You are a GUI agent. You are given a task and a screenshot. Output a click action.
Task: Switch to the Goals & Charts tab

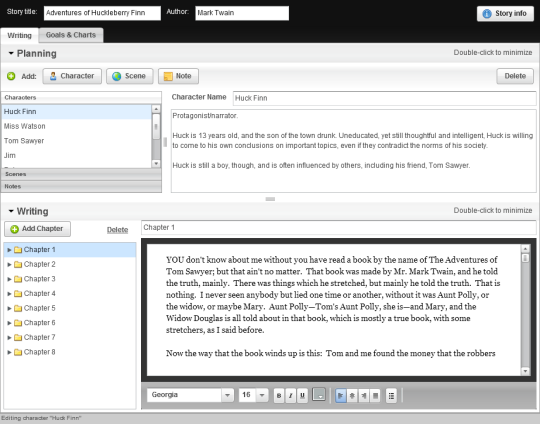pos(71,35)
